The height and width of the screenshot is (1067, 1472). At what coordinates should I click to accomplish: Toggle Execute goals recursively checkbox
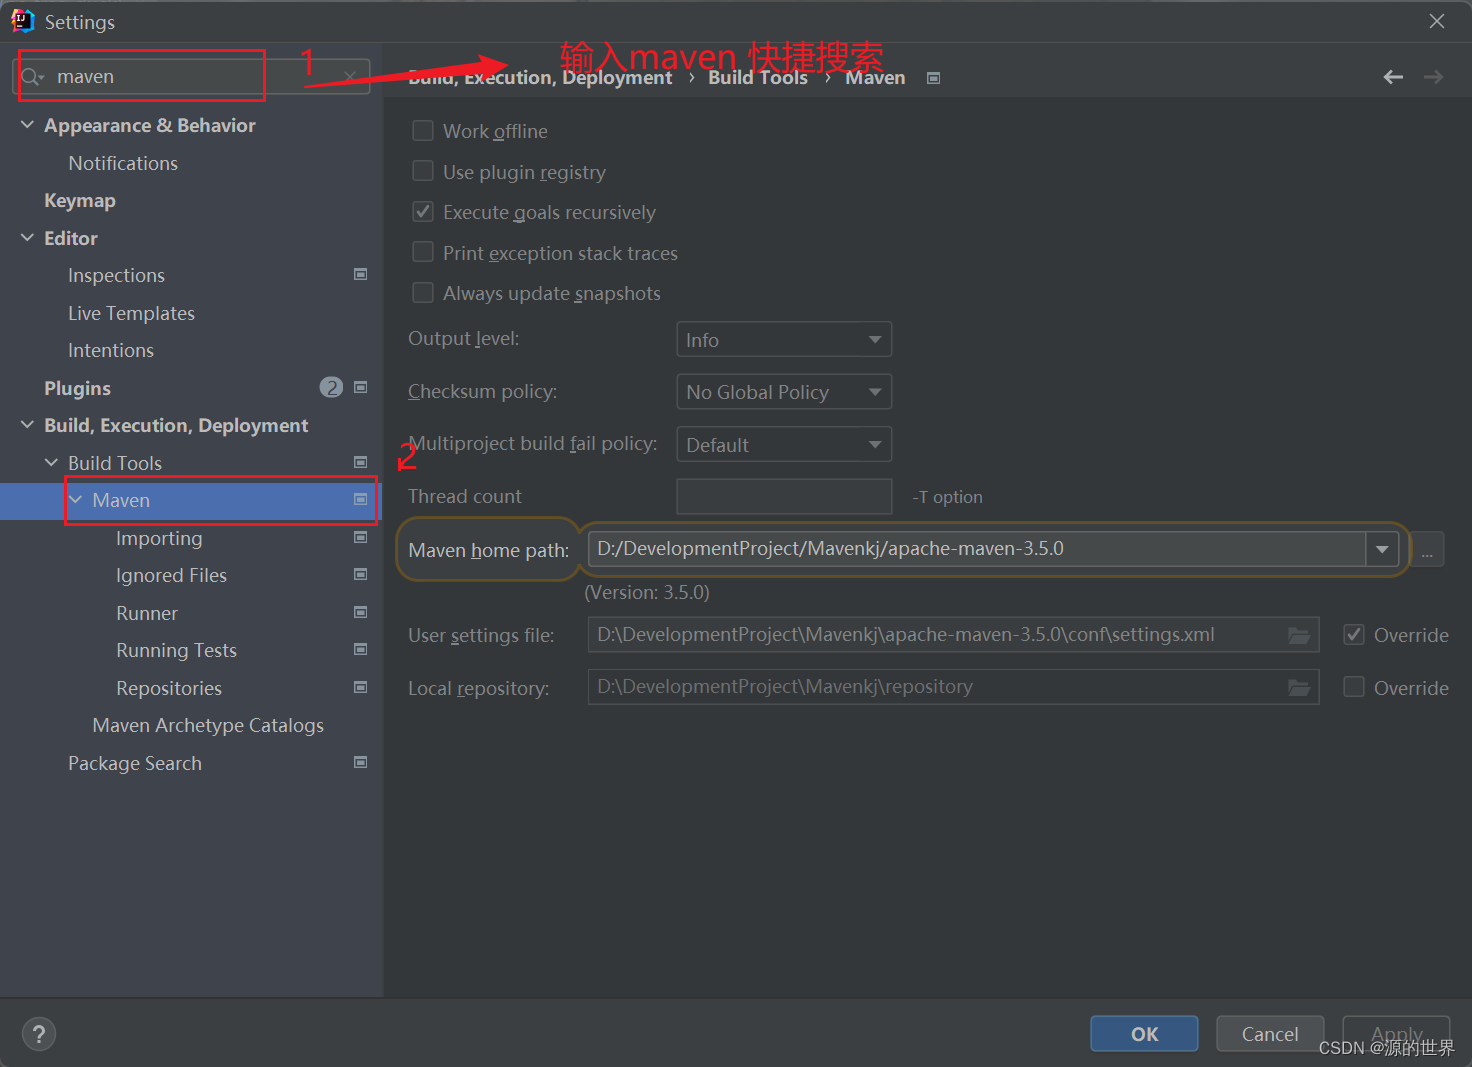(423, 212)
